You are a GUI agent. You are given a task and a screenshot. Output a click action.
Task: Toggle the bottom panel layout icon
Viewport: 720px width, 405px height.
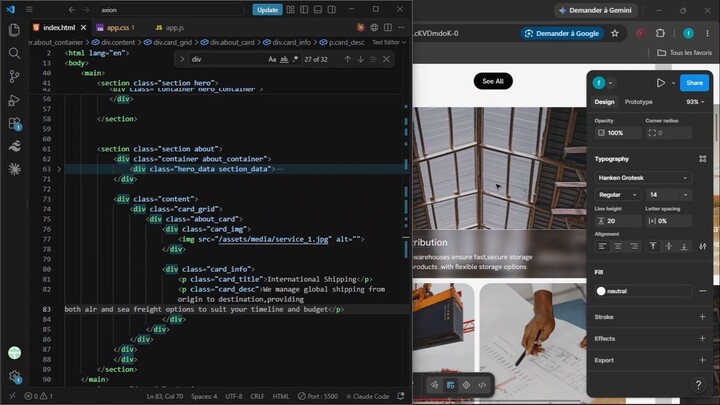tap(318, 10)
